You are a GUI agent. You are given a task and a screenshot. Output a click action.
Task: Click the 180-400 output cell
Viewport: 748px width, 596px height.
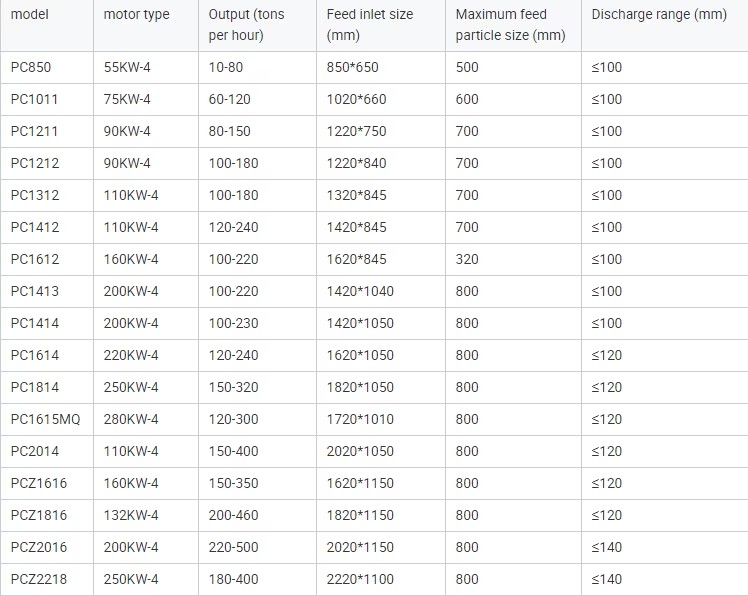click(233, 579)
